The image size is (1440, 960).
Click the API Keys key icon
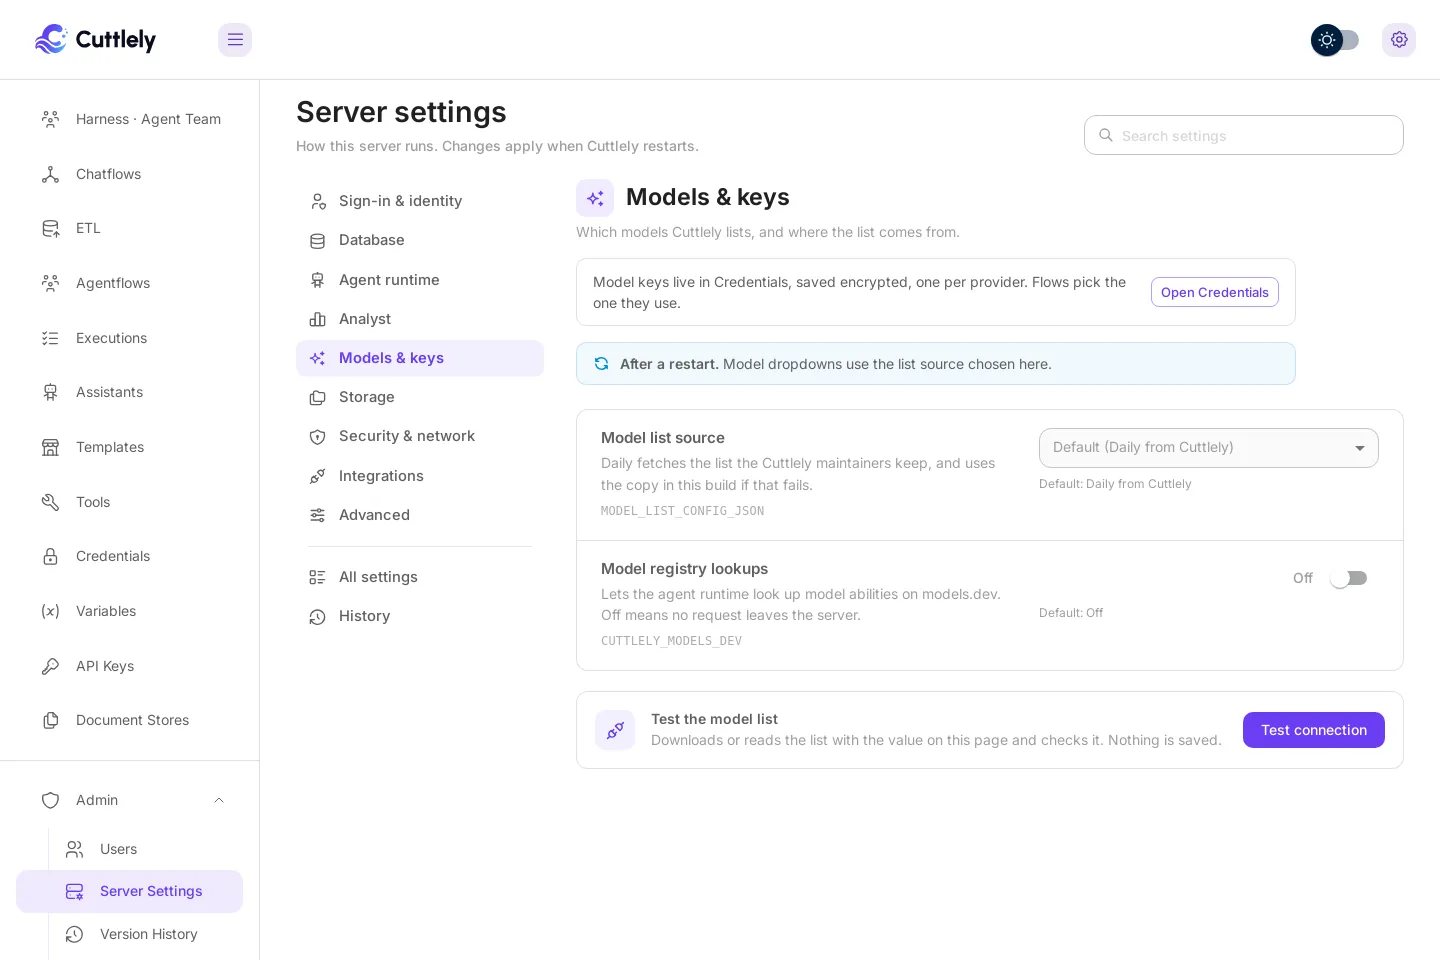click(x=50, y=666)
